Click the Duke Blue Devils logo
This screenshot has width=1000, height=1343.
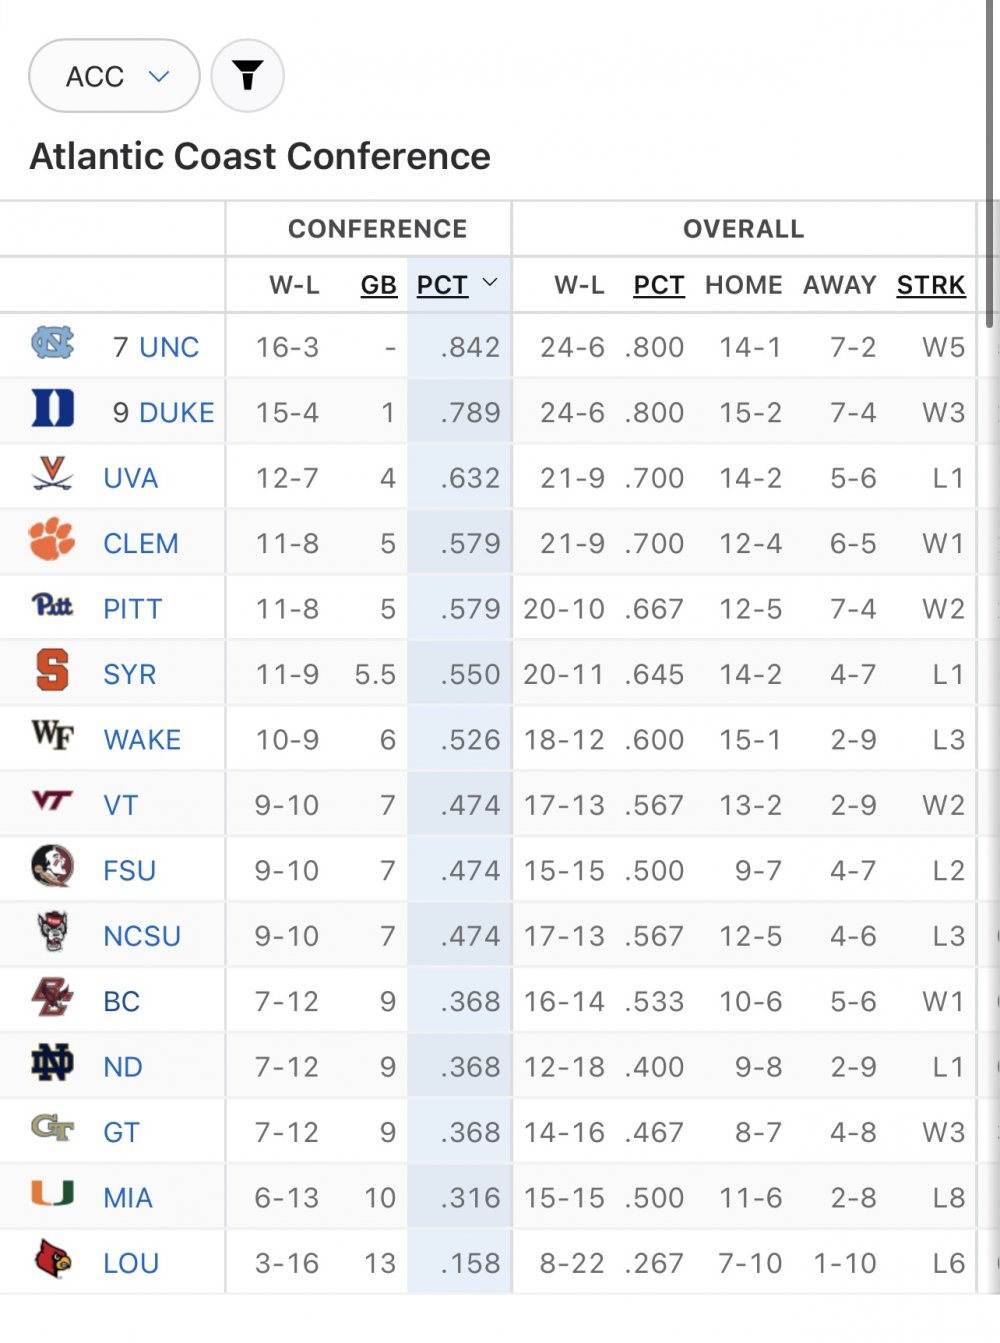coord(52,408)
